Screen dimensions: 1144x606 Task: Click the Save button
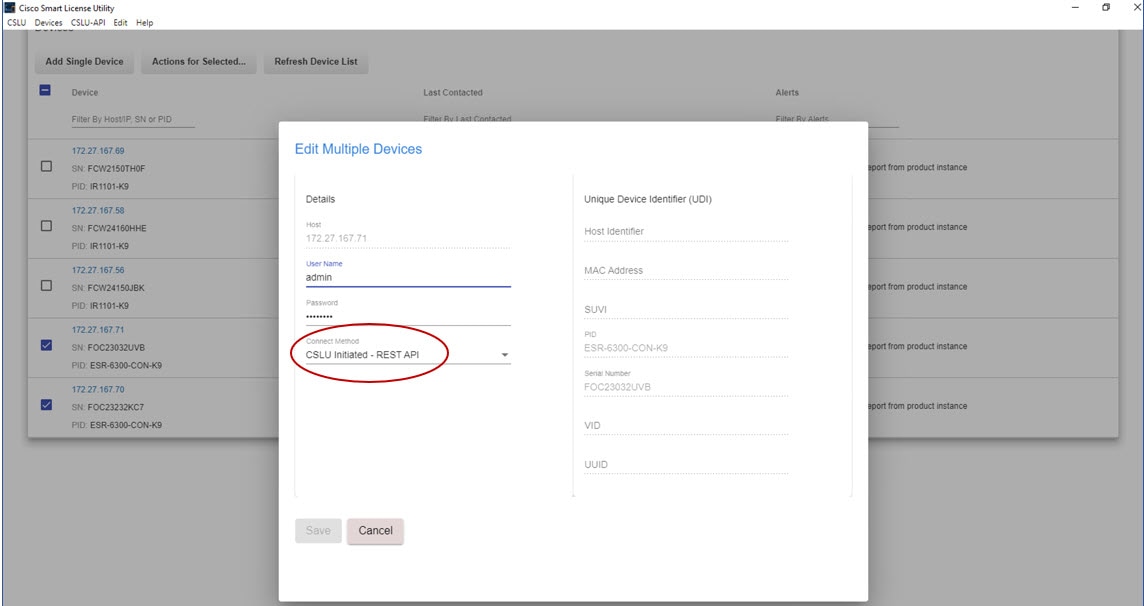tap(318, 531)
